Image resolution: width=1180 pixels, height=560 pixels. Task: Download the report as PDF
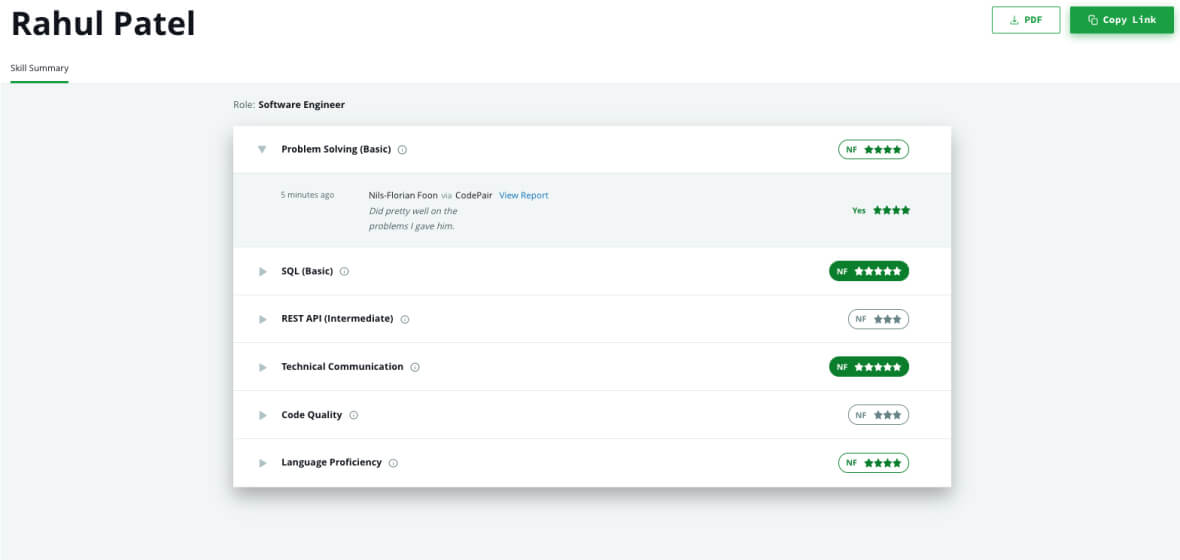1026,20
